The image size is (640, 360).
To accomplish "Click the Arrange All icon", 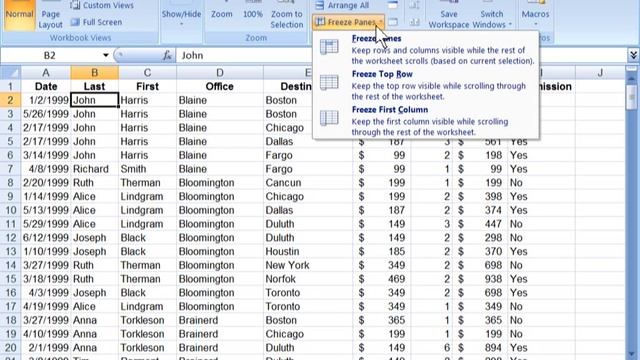I will 320,5.
